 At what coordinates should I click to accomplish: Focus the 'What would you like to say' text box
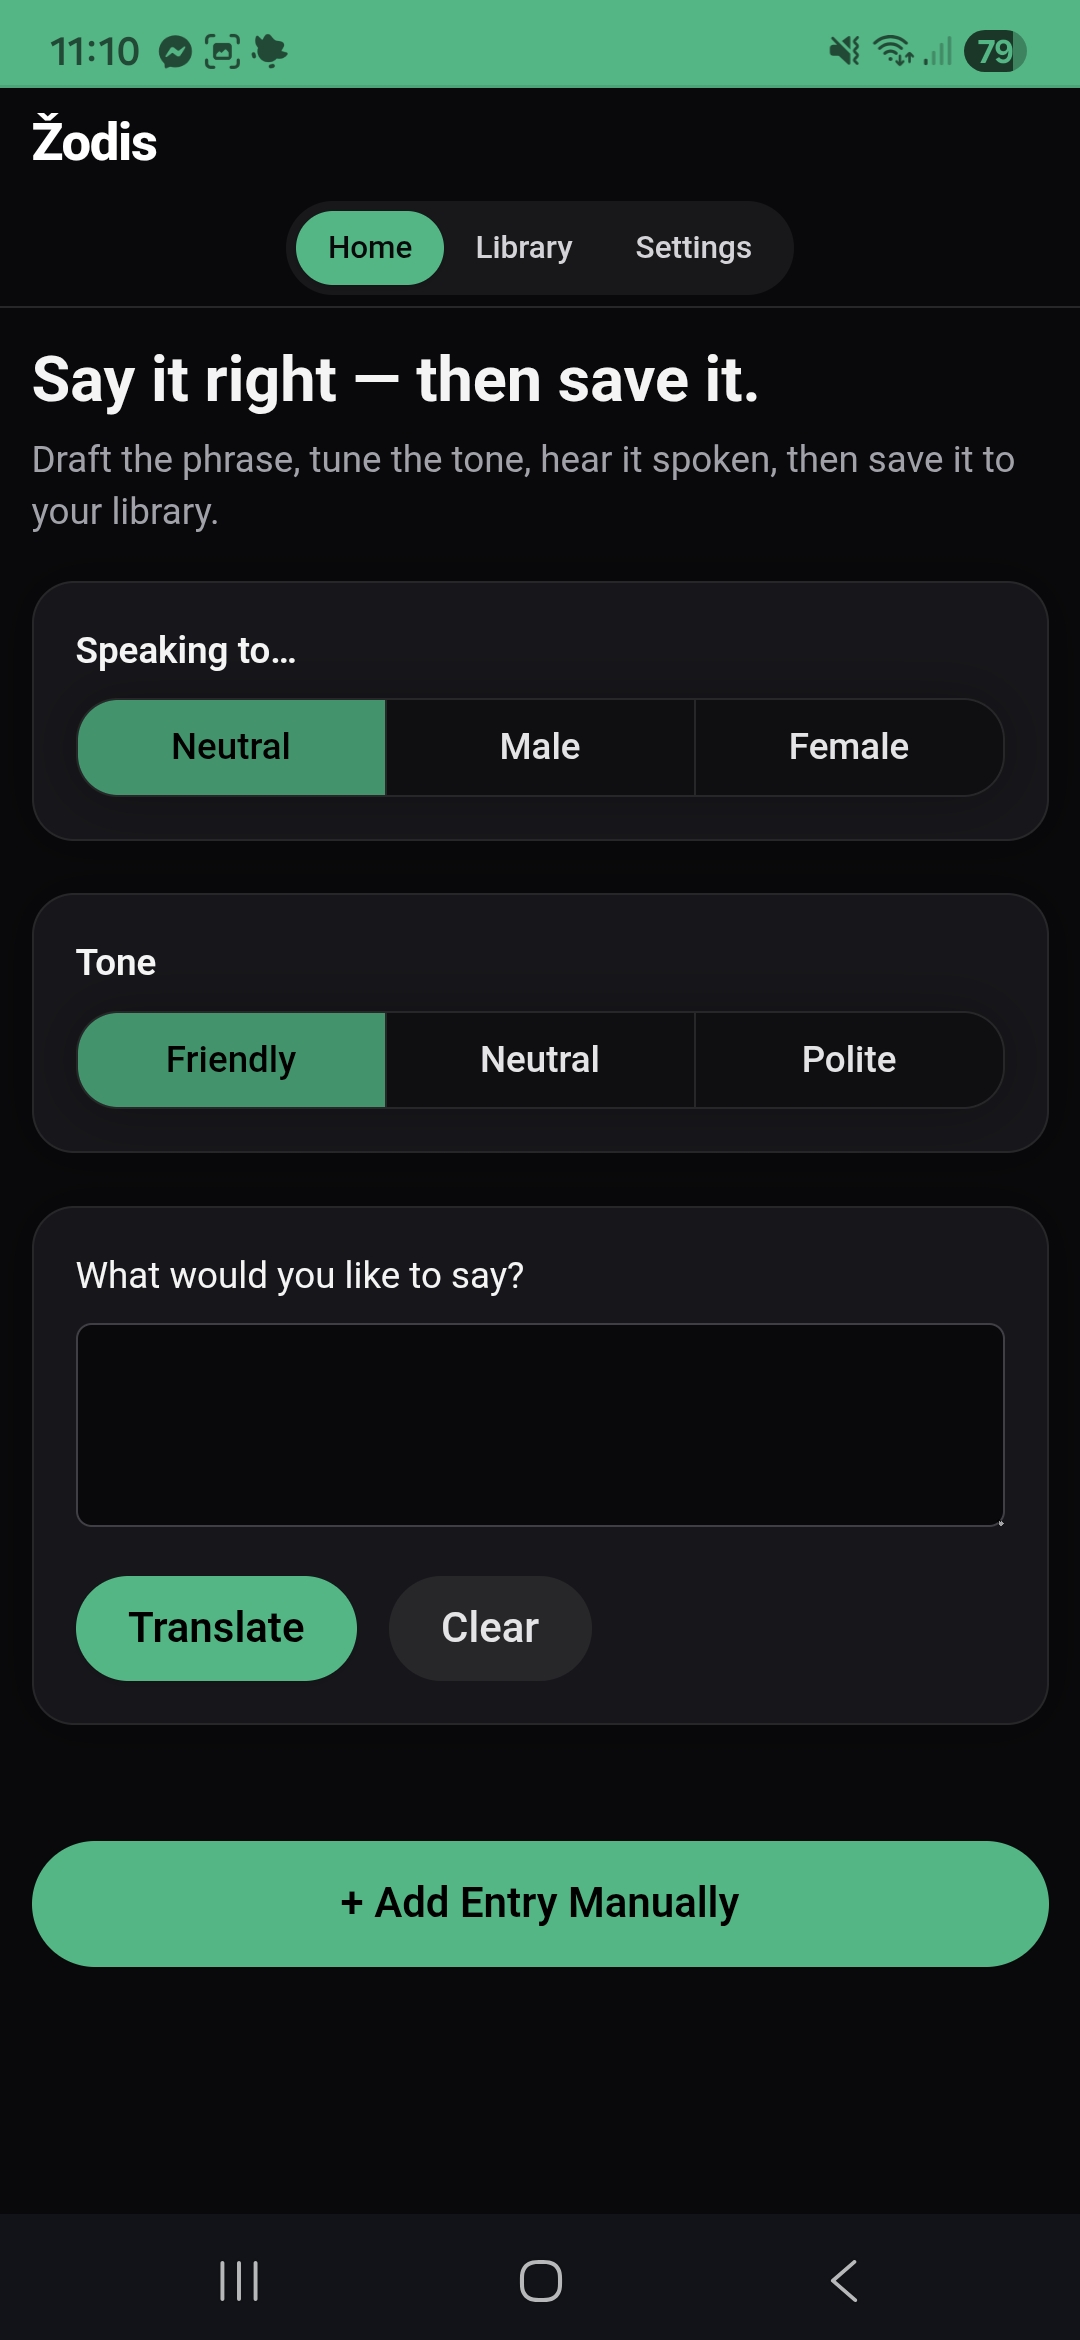pyautogui.click(x=540, y=1425)
